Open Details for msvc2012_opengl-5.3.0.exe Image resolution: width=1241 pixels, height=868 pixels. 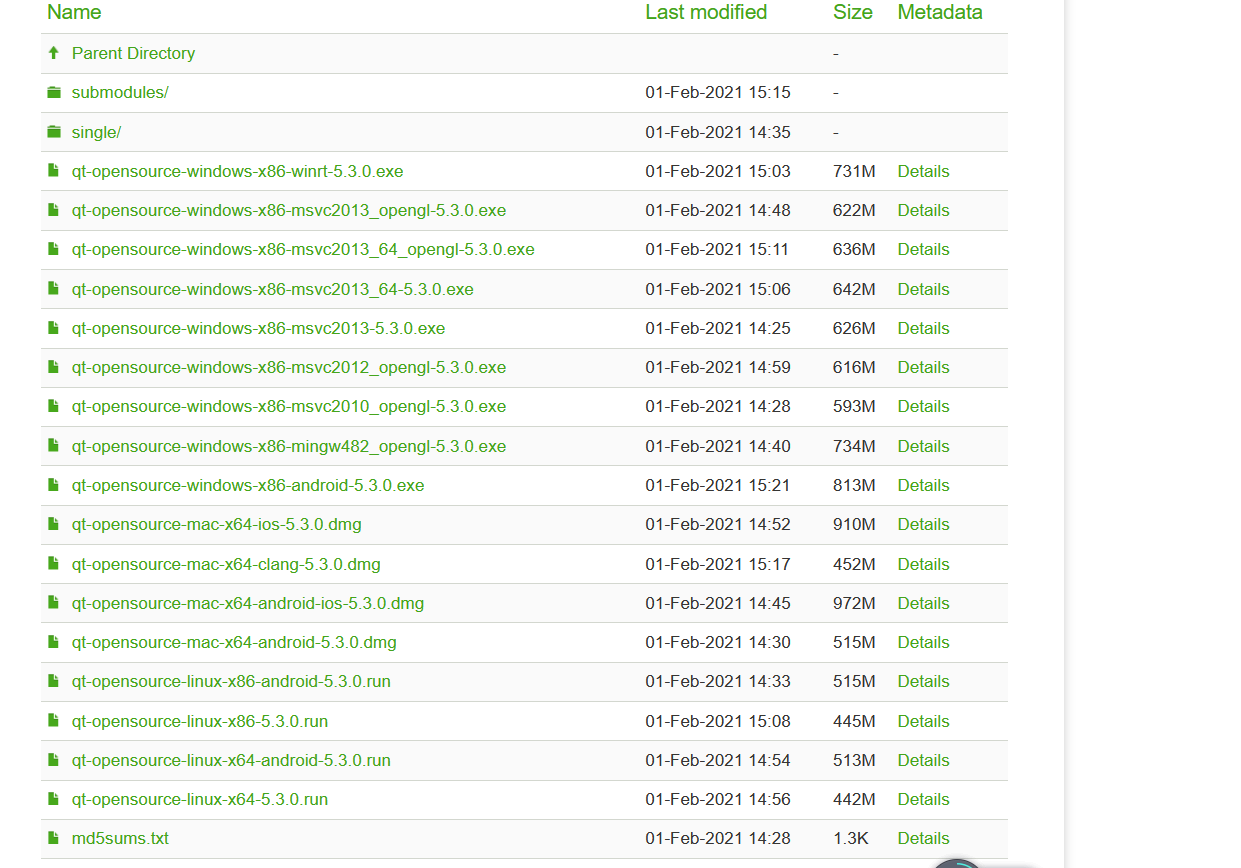click(x=923, y=367)
